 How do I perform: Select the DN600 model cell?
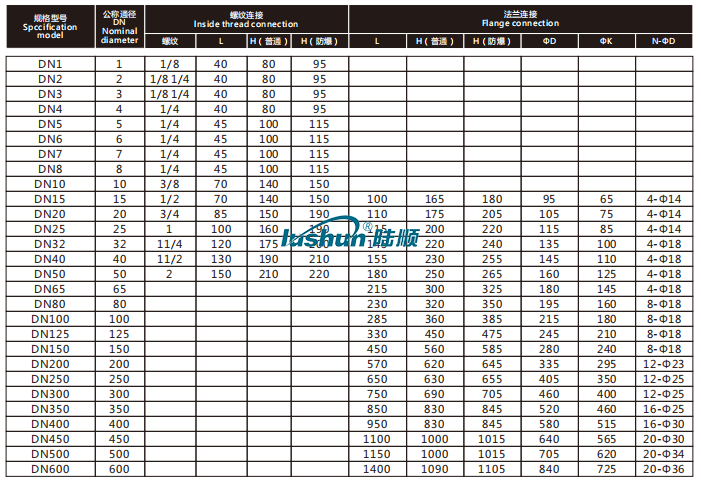(50, 468)
